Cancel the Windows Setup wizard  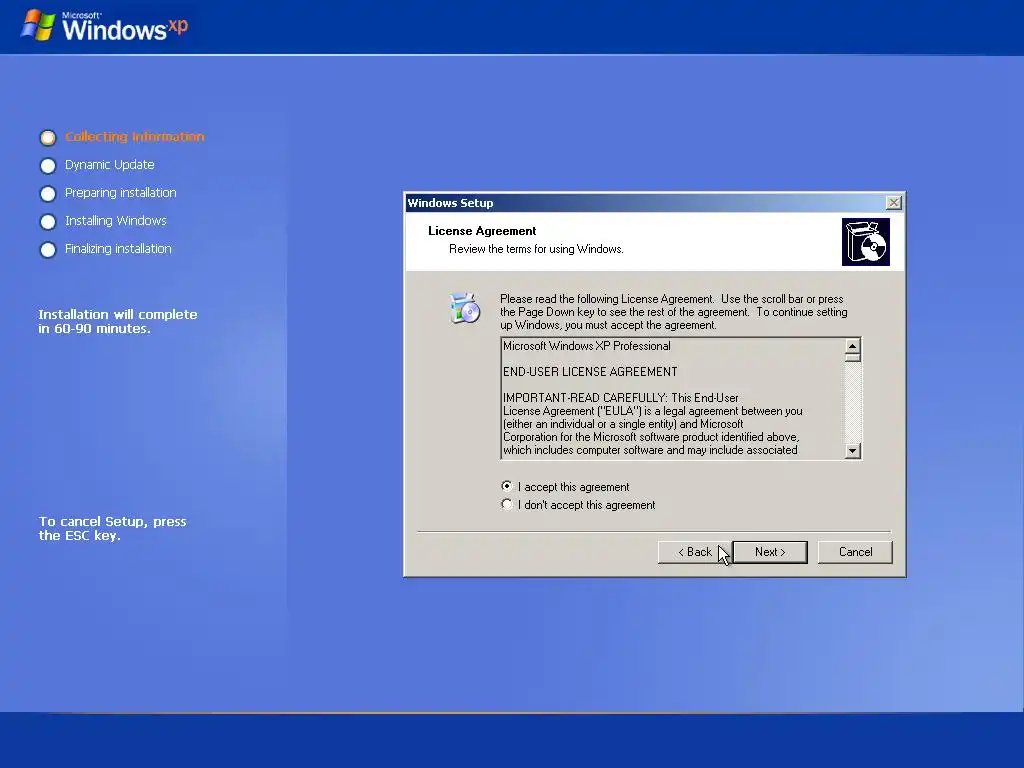pos(855,552)
